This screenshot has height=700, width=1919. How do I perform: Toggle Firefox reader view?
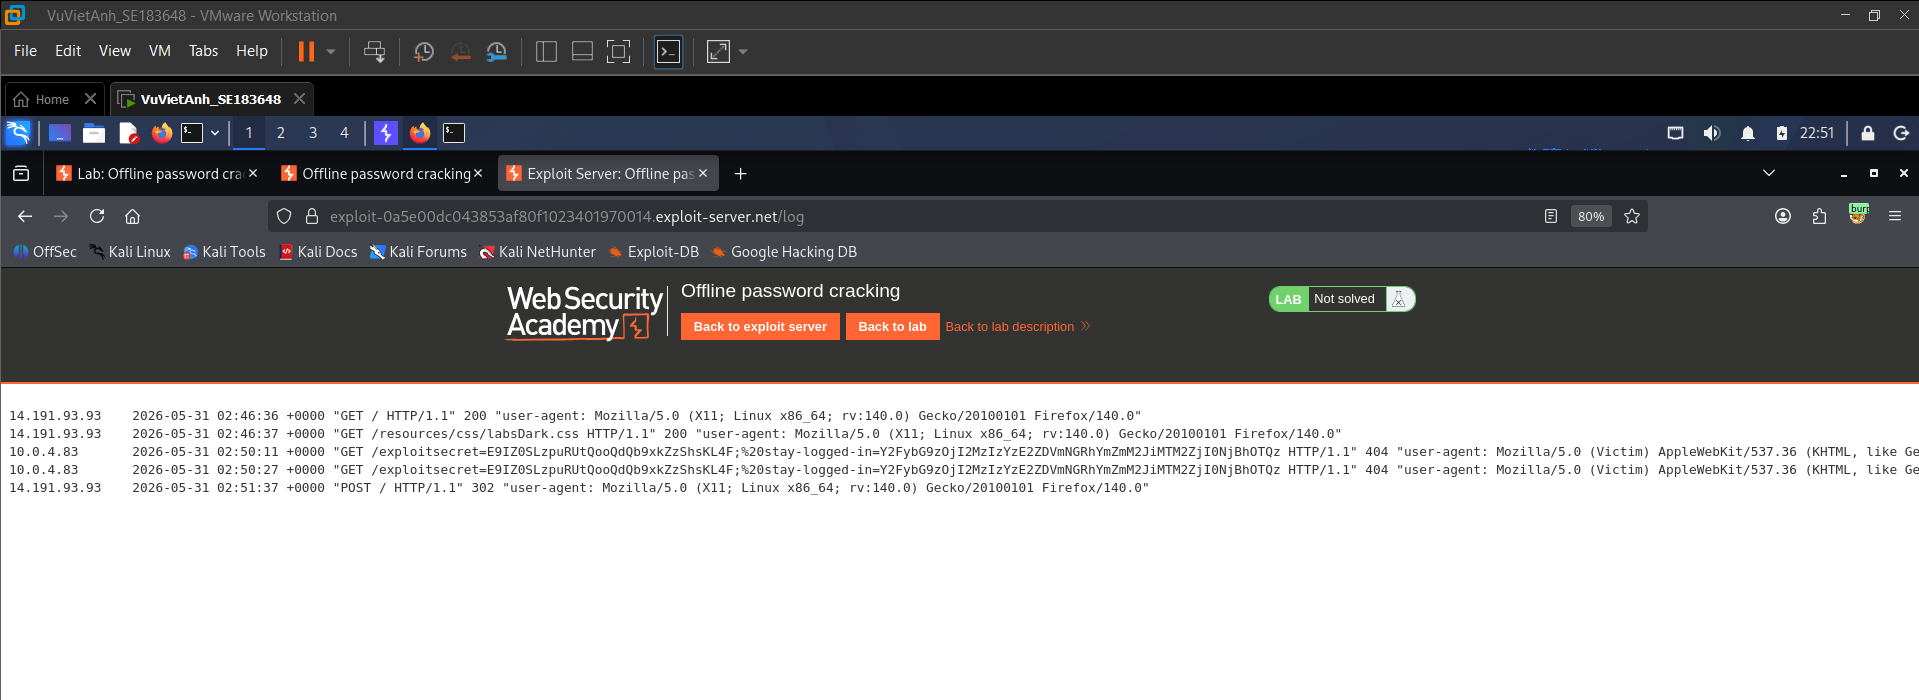[x=1551, y=216]
